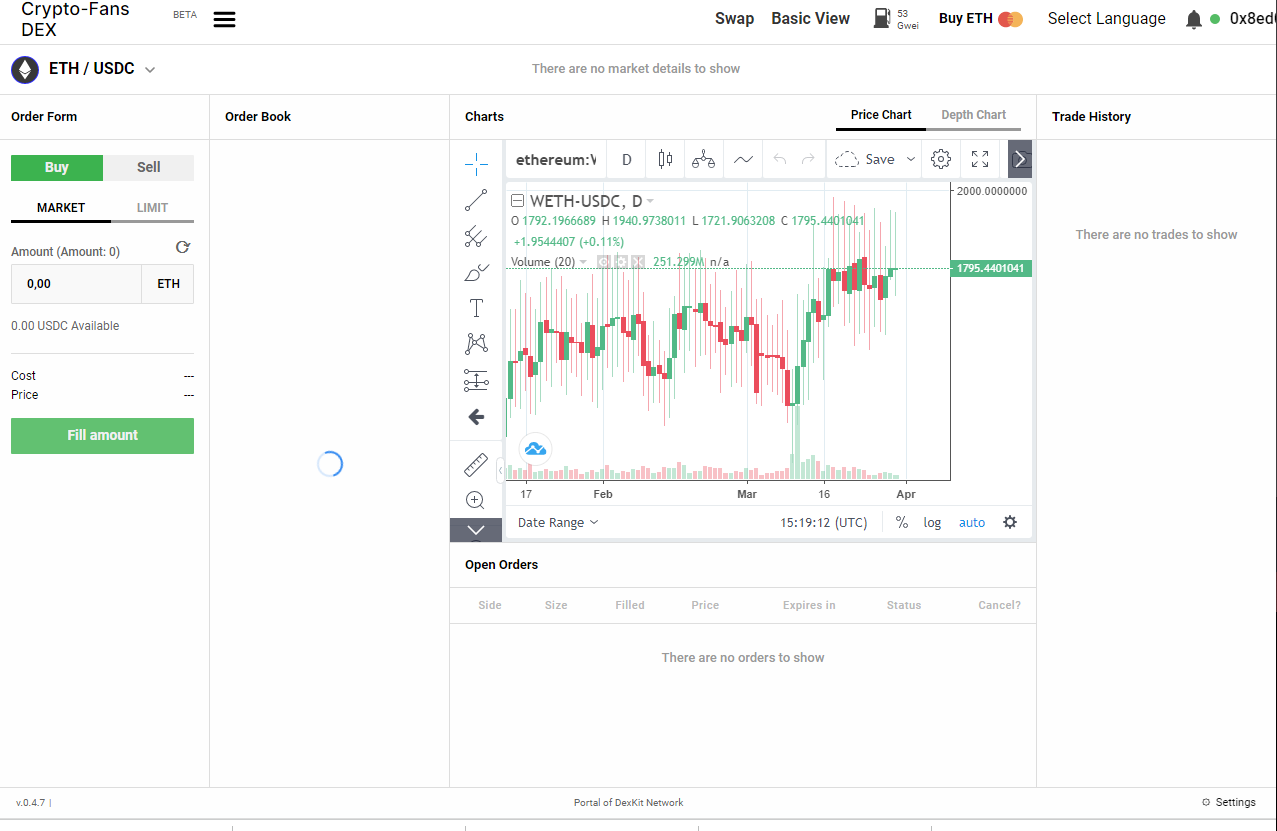Image resolution: width=1277 pixels, height=831 pixels.
Task: Refresh the amount with the reload icon
Action: coord(182,247)
